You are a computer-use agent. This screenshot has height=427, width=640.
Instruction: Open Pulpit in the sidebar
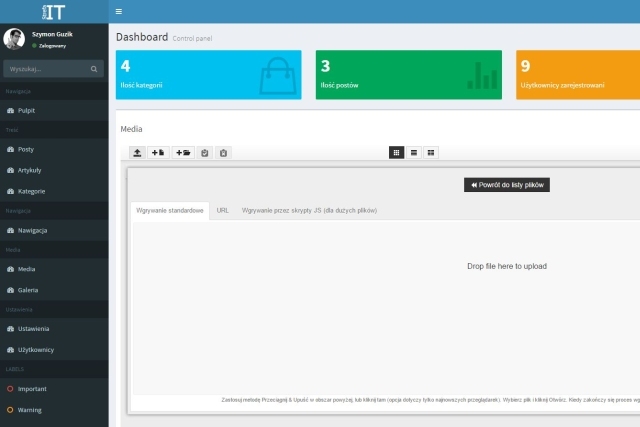click(54, 111)
